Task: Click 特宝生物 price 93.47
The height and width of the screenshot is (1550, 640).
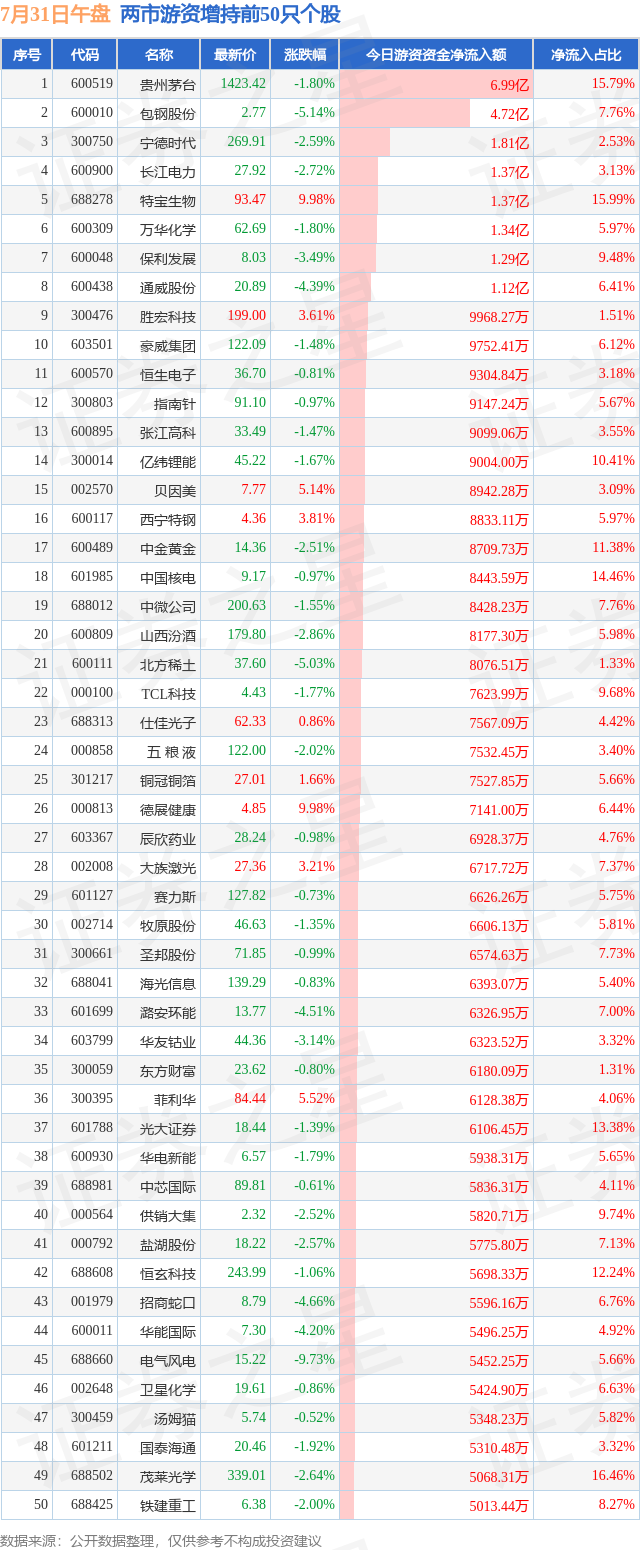Action: click(250, 200)
